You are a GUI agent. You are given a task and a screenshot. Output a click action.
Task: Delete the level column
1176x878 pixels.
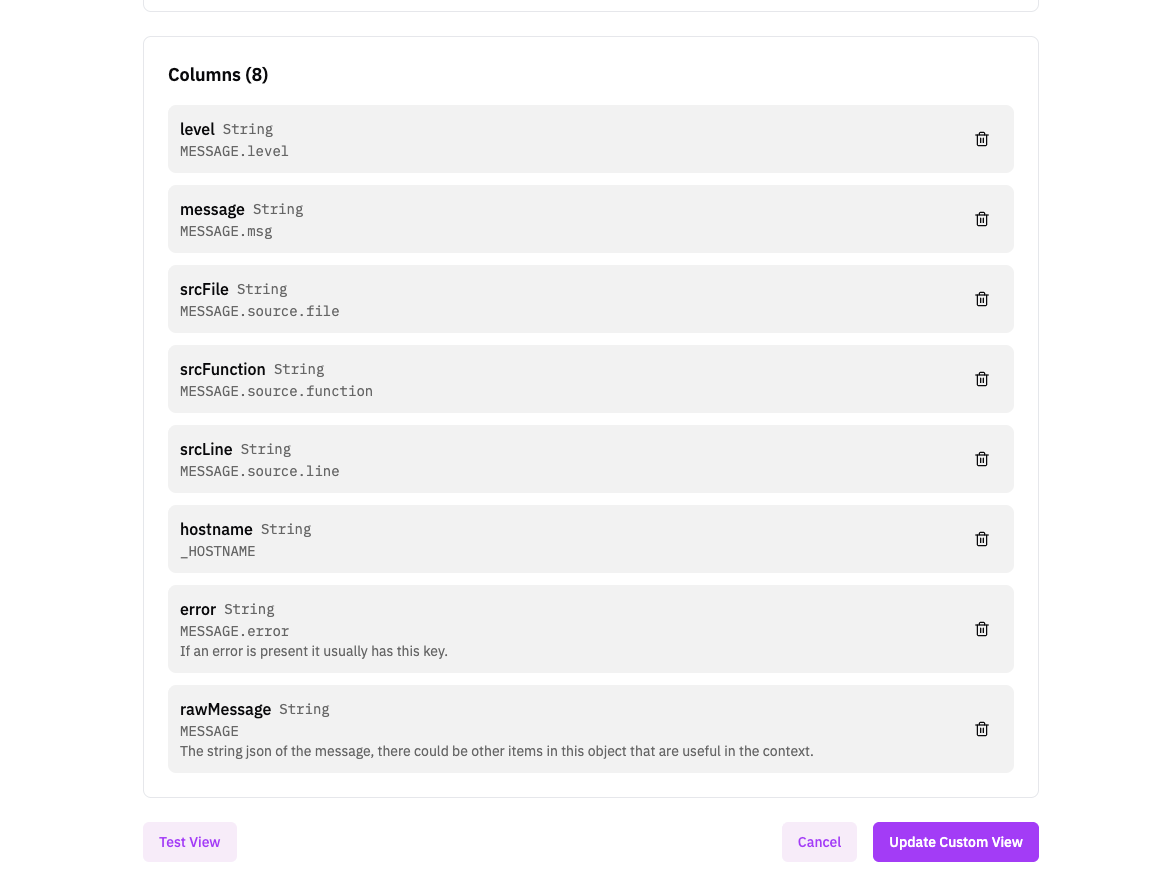pyautogui.click(x=982, y=139)
